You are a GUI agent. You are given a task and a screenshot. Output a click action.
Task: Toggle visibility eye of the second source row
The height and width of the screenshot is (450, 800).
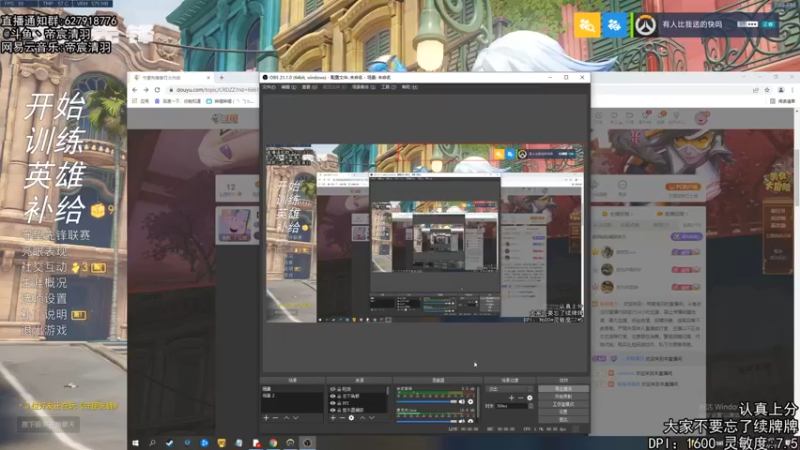[x=333, y=396]
